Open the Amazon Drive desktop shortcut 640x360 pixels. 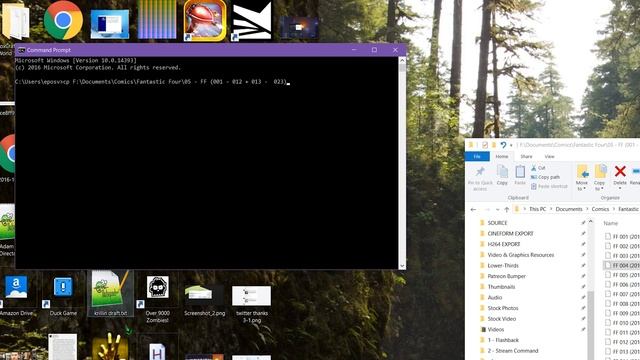coord(16,295)
